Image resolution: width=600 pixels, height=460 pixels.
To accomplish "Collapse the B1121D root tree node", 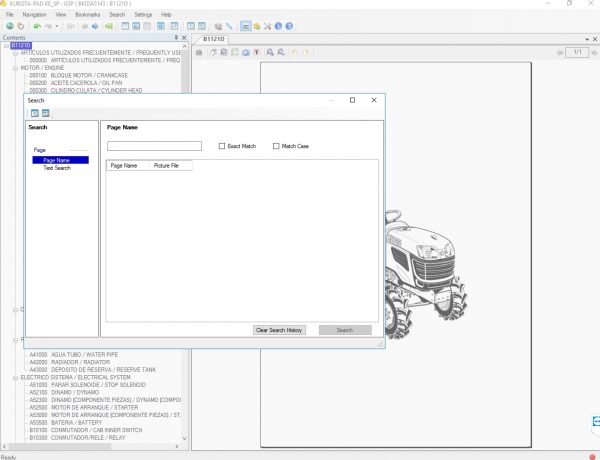I will (5, 45).
